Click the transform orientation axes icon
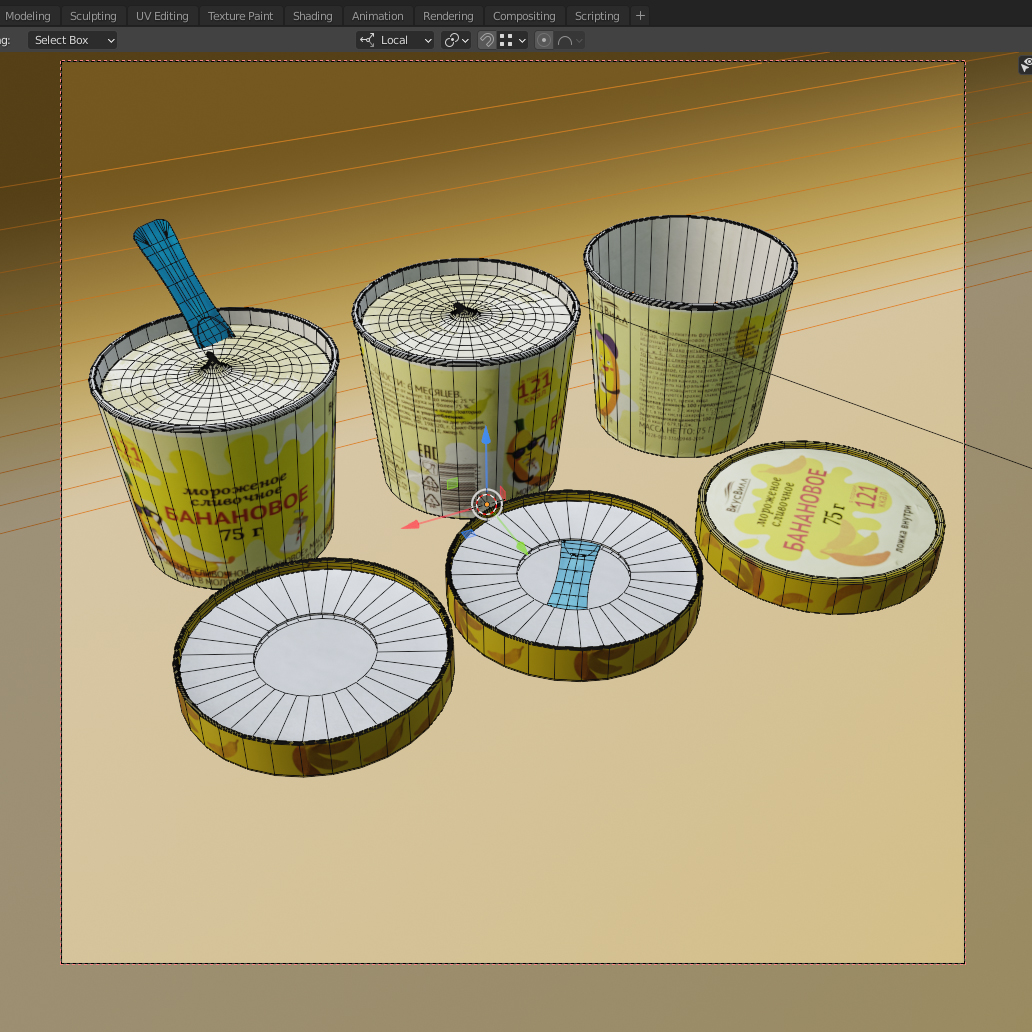1032x1032 pixels. 367,40
